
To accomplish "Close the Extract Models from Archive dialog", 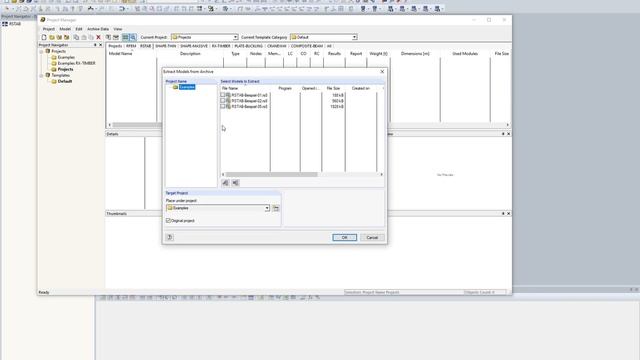I will (382, 71).
